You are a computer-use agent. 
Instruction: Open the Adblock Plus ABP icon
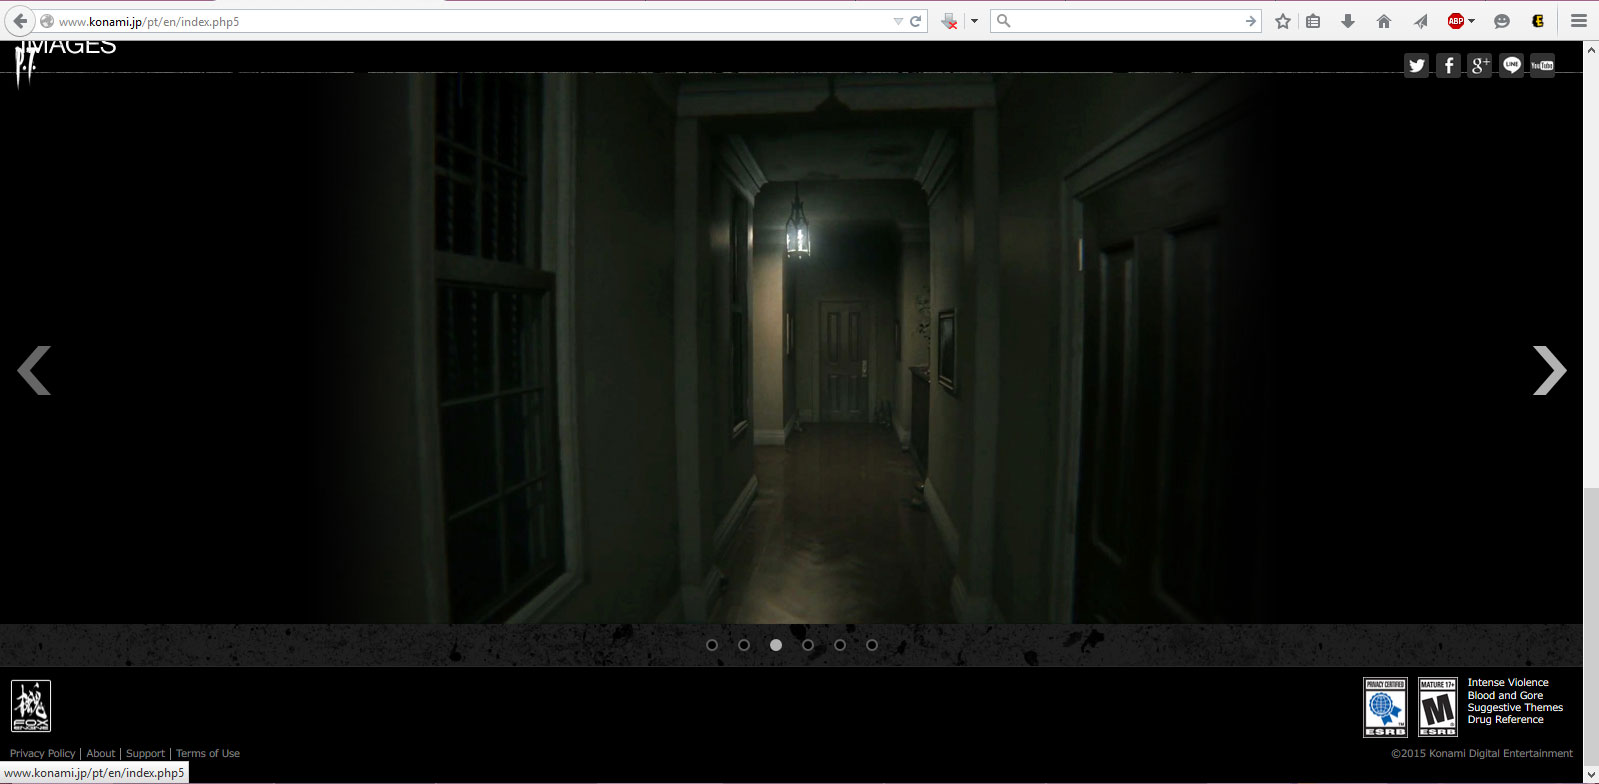1456,21
